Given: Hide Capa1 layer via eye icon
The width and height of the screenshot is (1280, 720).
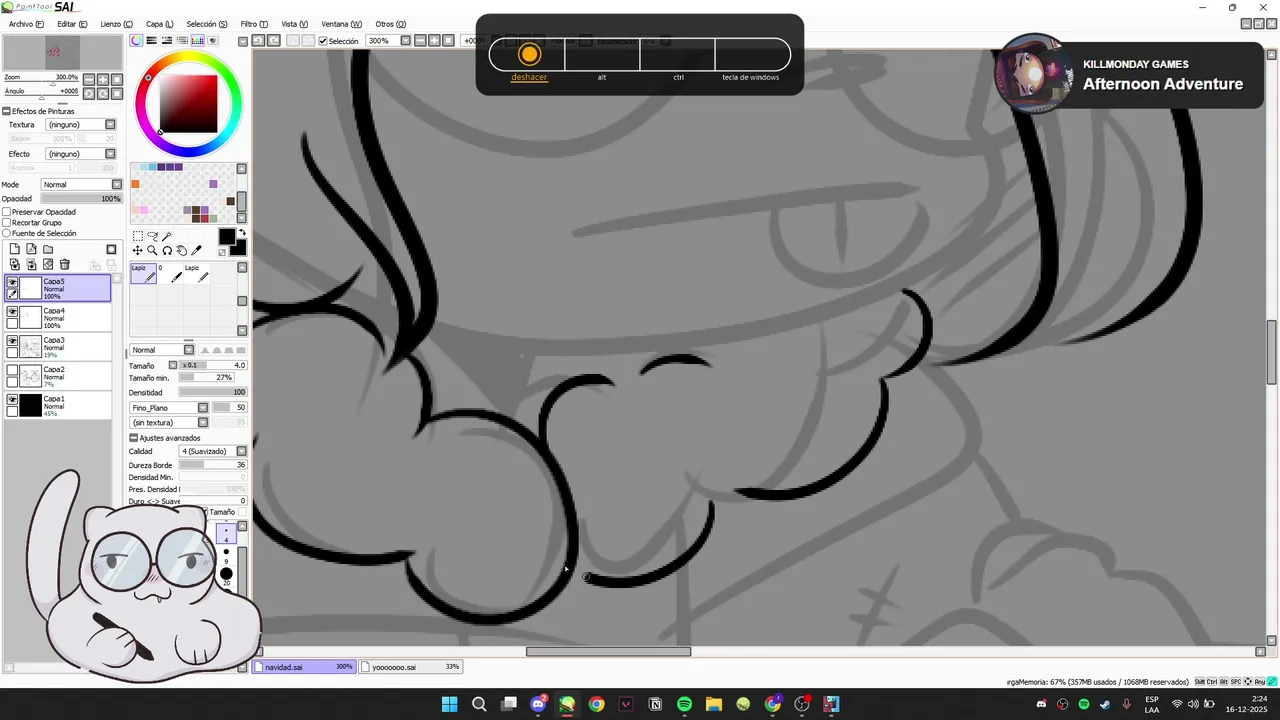Looking at the screenshot, I should pyautogui.click(x=12, y=399).
